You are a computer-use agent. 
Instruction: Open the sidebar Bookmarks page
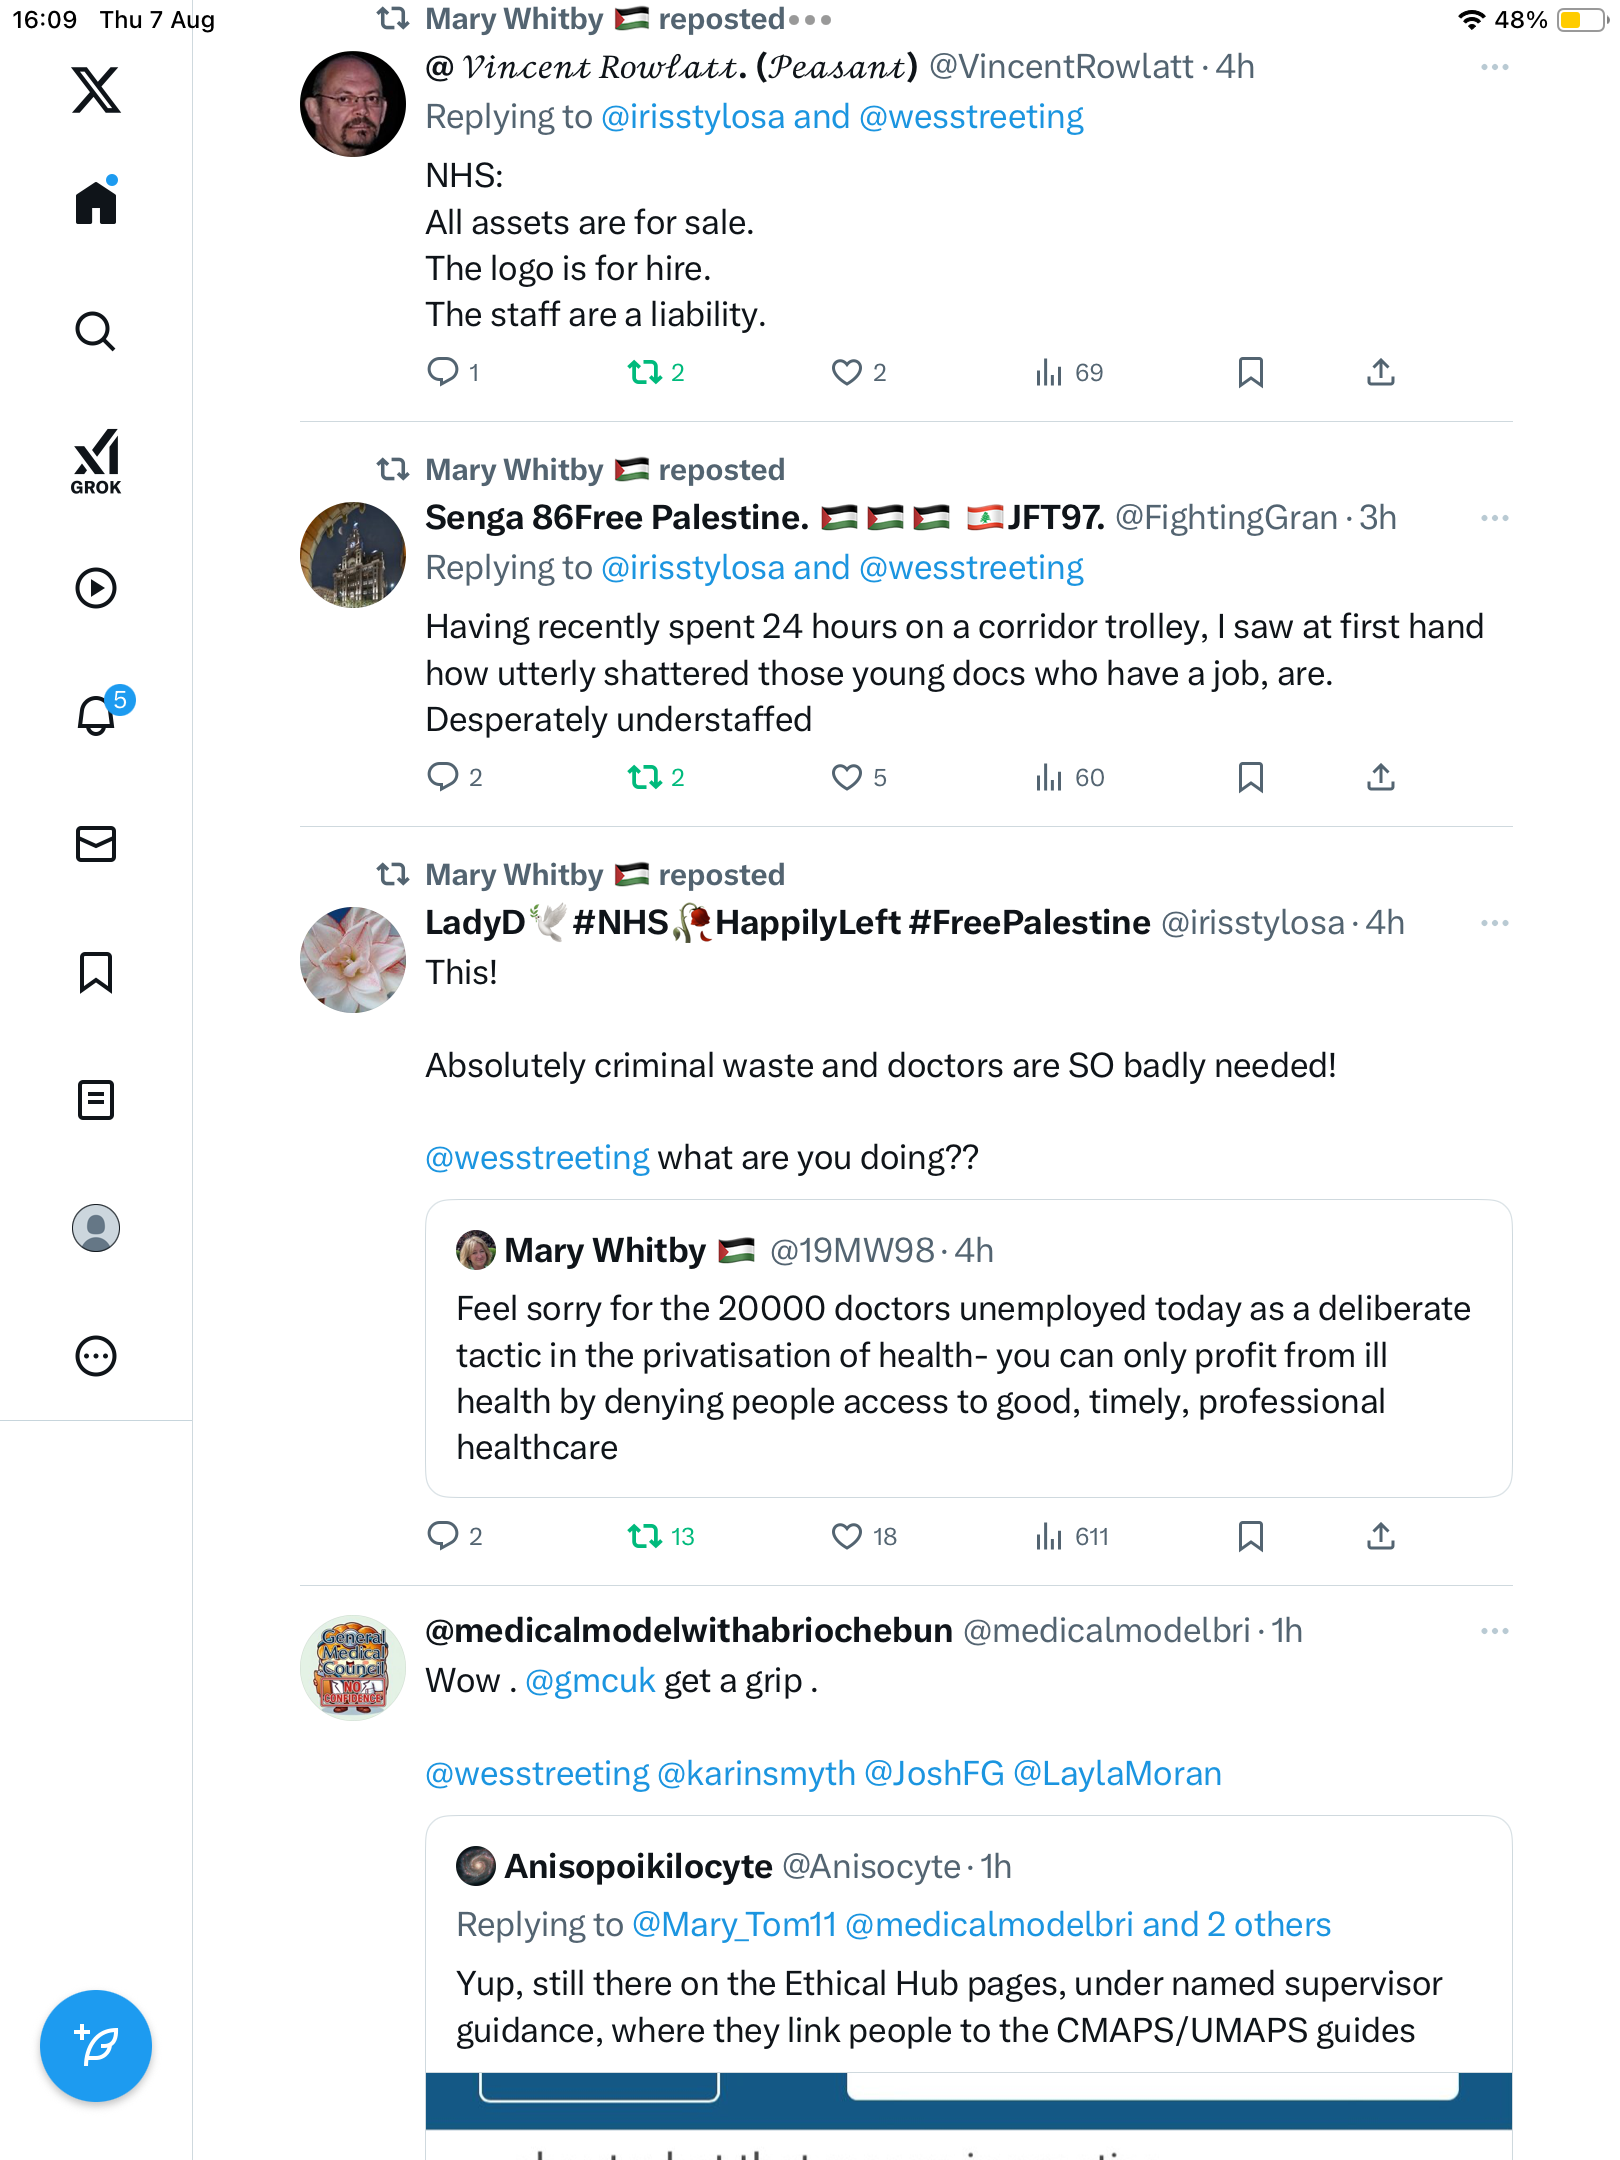pos(96,972)
